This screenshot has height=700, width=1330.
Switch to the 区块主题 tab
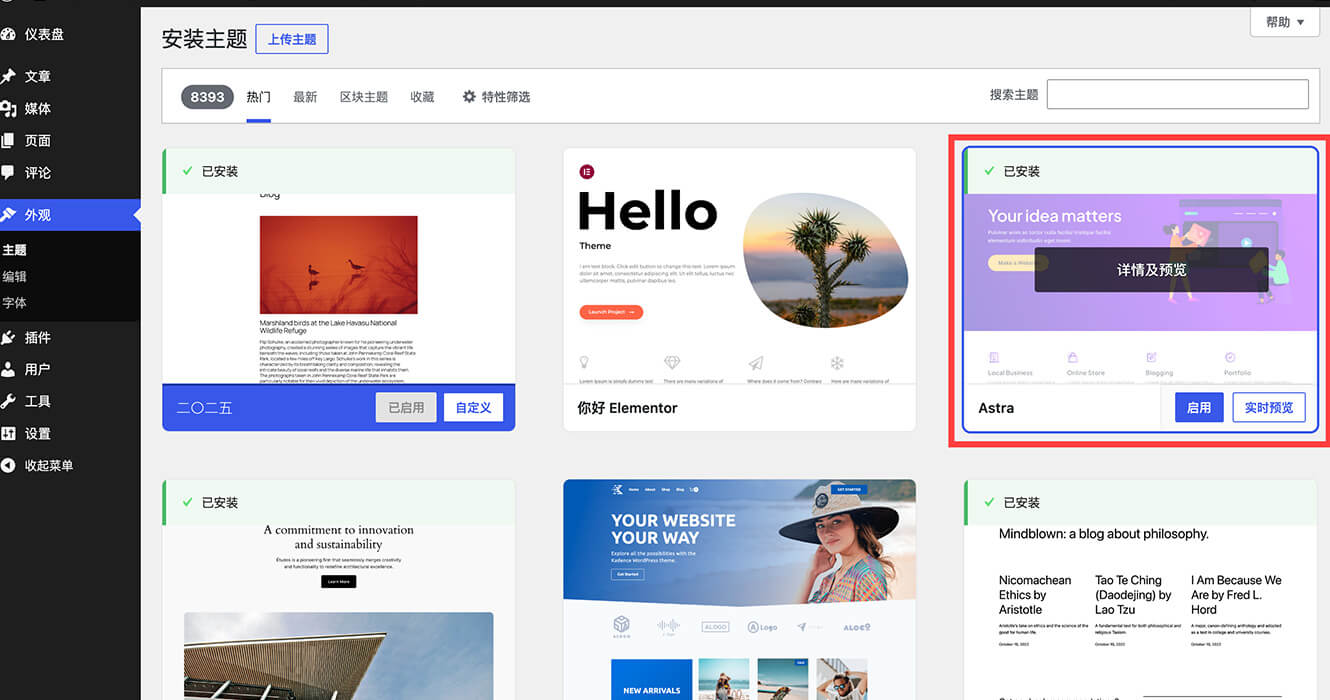point(364,97)
